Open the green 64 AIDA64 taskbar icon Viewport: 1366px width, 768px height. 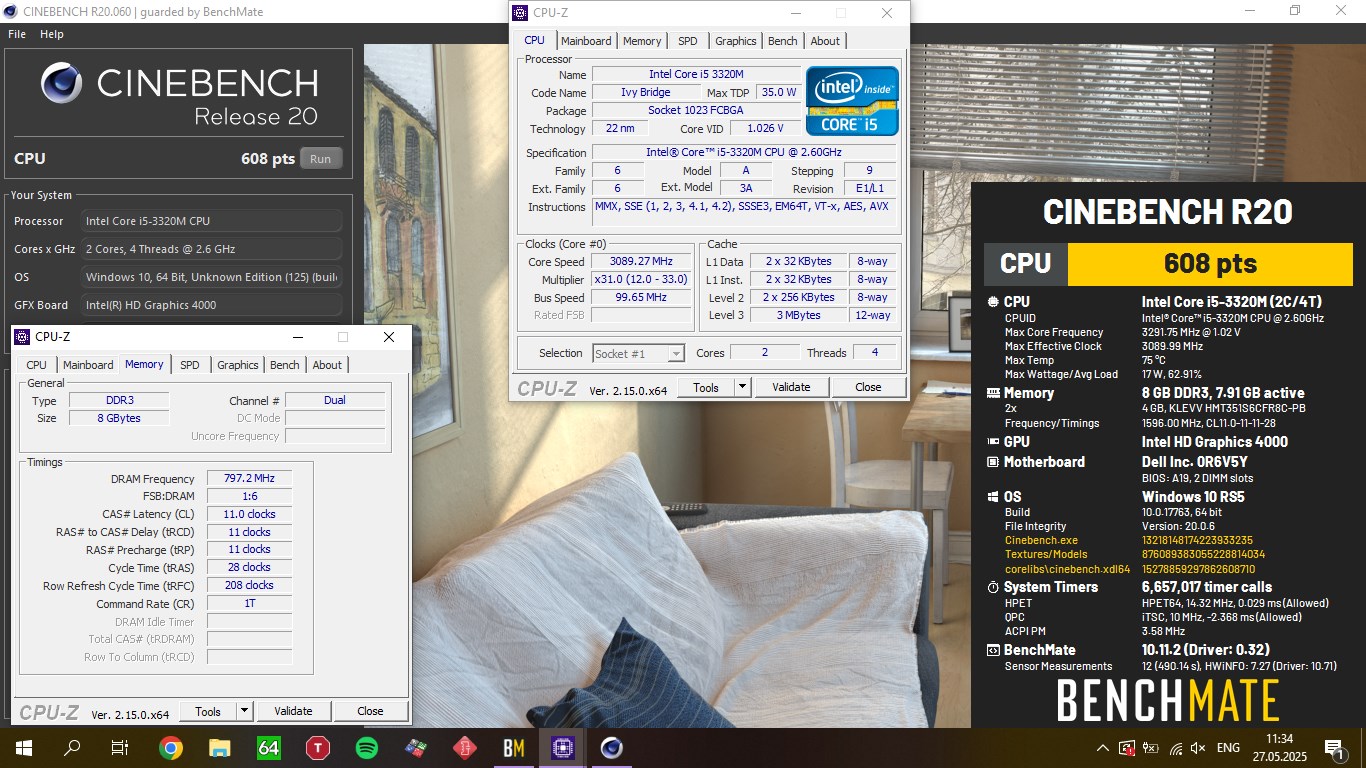coord(269,747)
